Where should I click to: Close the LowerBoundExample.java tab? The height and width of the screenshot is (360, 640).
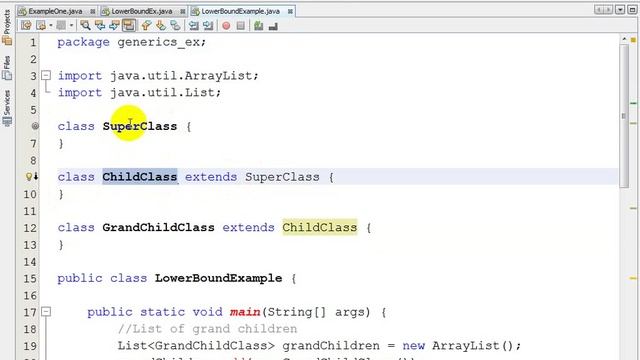(x=290, y=11)
